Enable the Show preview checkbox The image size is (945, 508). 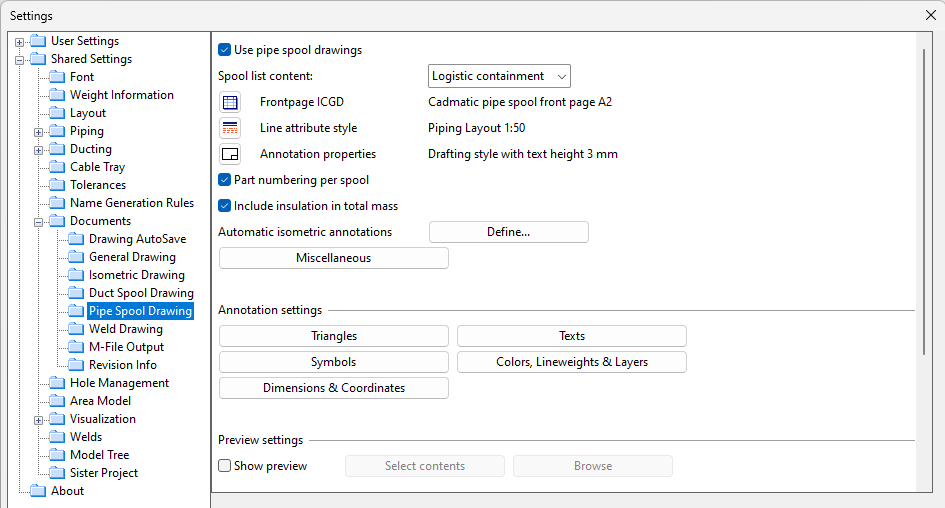click(x=225, y=466)
